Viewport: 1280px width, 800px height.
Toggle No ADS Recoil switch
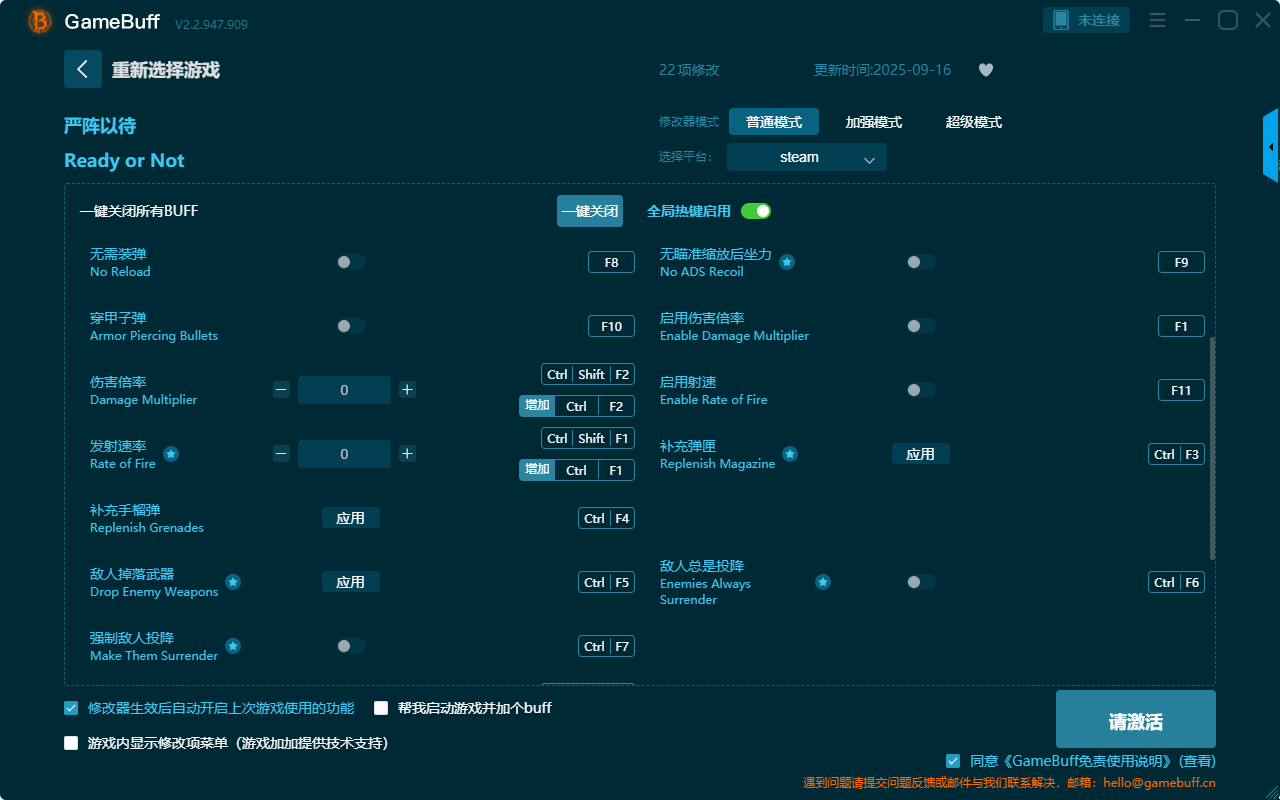coord(921,262)
